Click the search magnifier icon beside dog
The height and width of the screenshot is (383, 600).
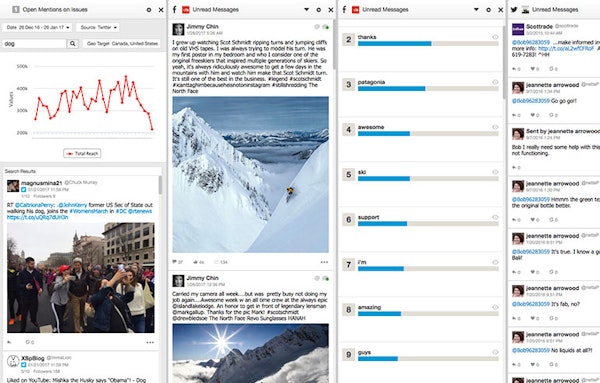click(73, 44)
